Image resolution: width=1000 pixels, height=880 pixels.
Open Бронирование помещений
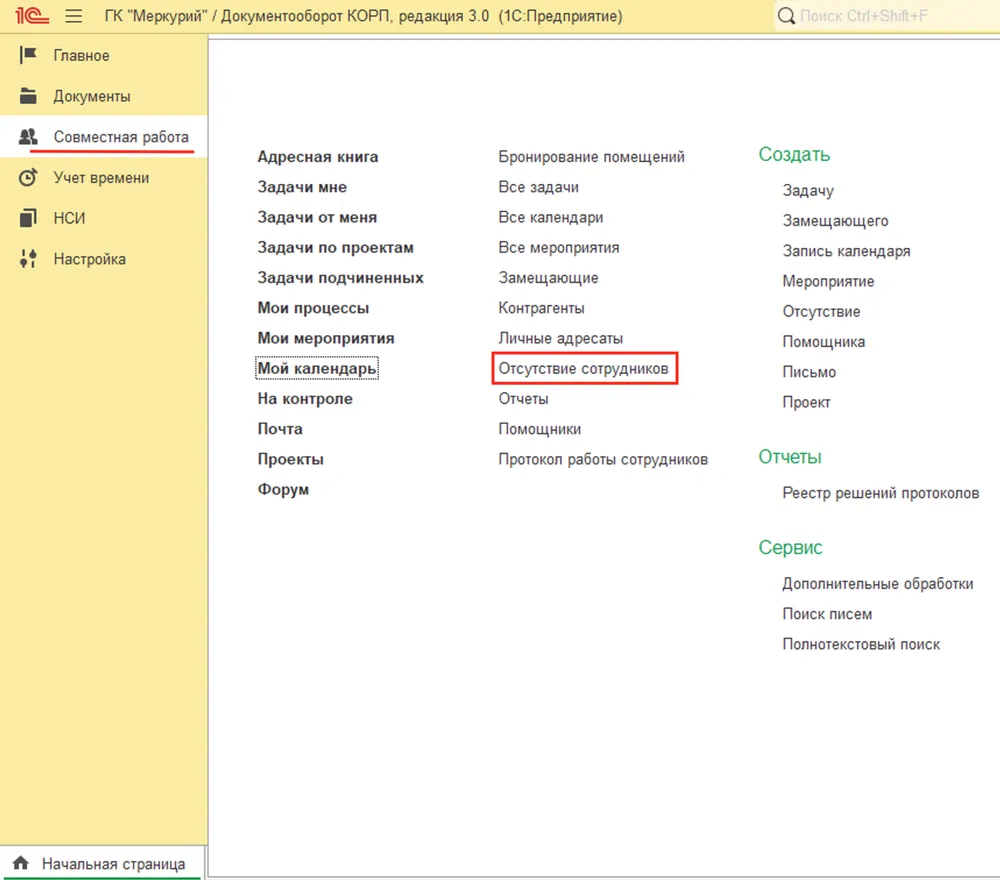(x=591, y=157)
